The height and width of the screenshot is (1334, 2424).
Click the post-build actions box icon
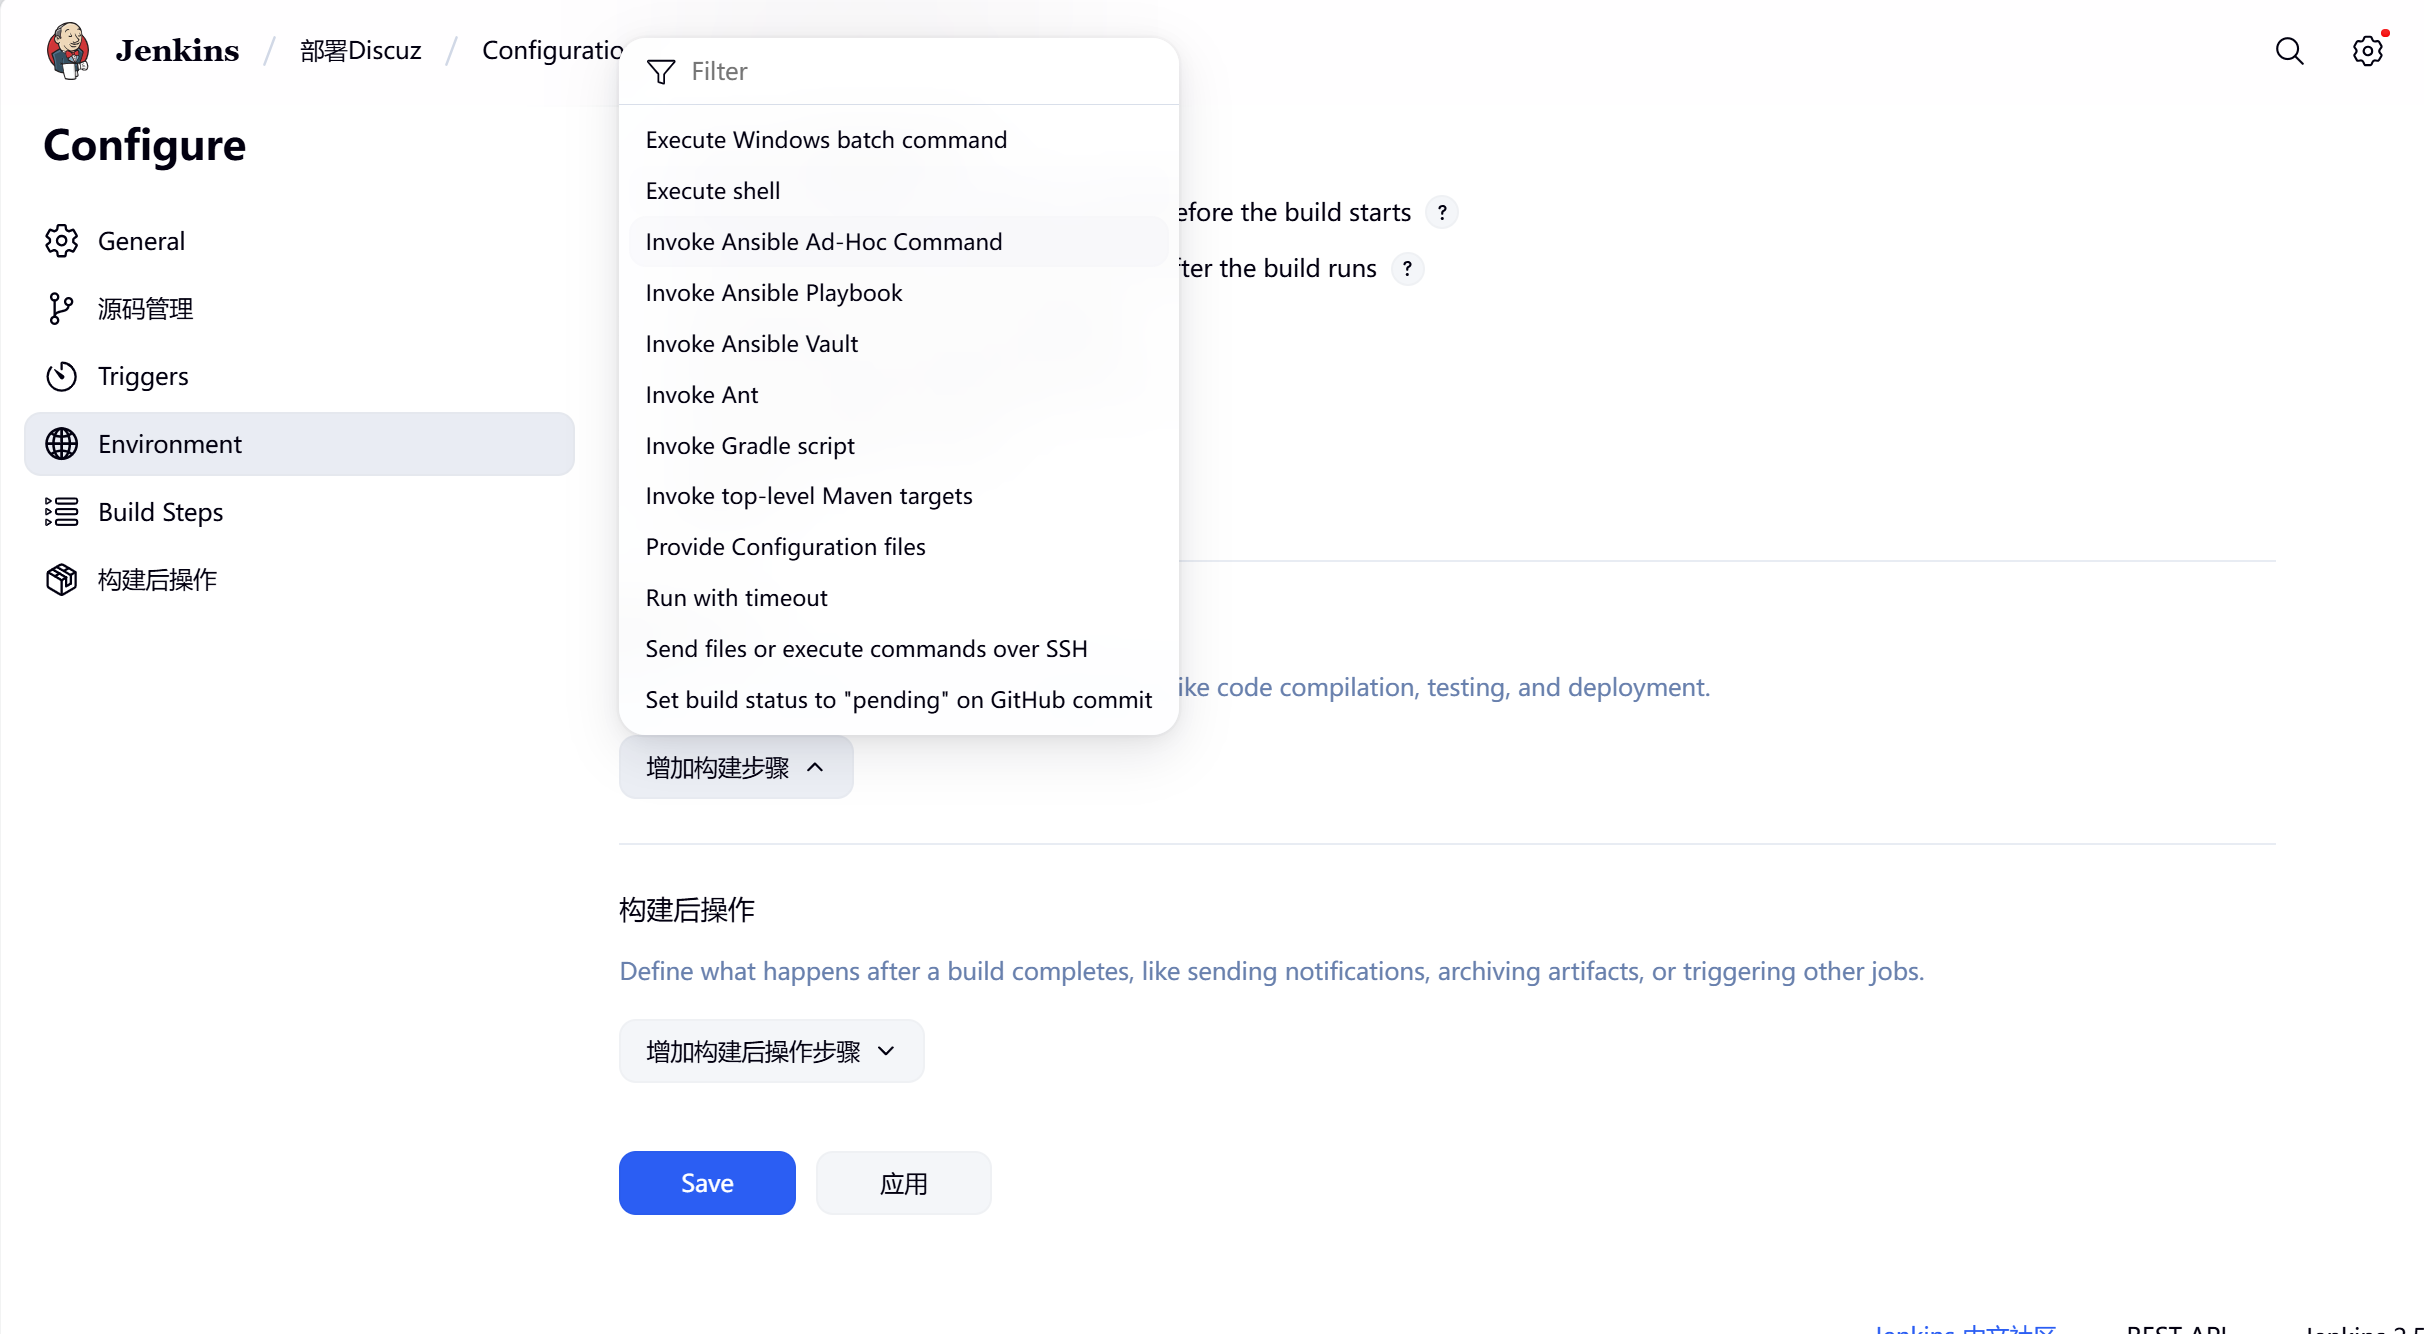[x=61, y=580]
